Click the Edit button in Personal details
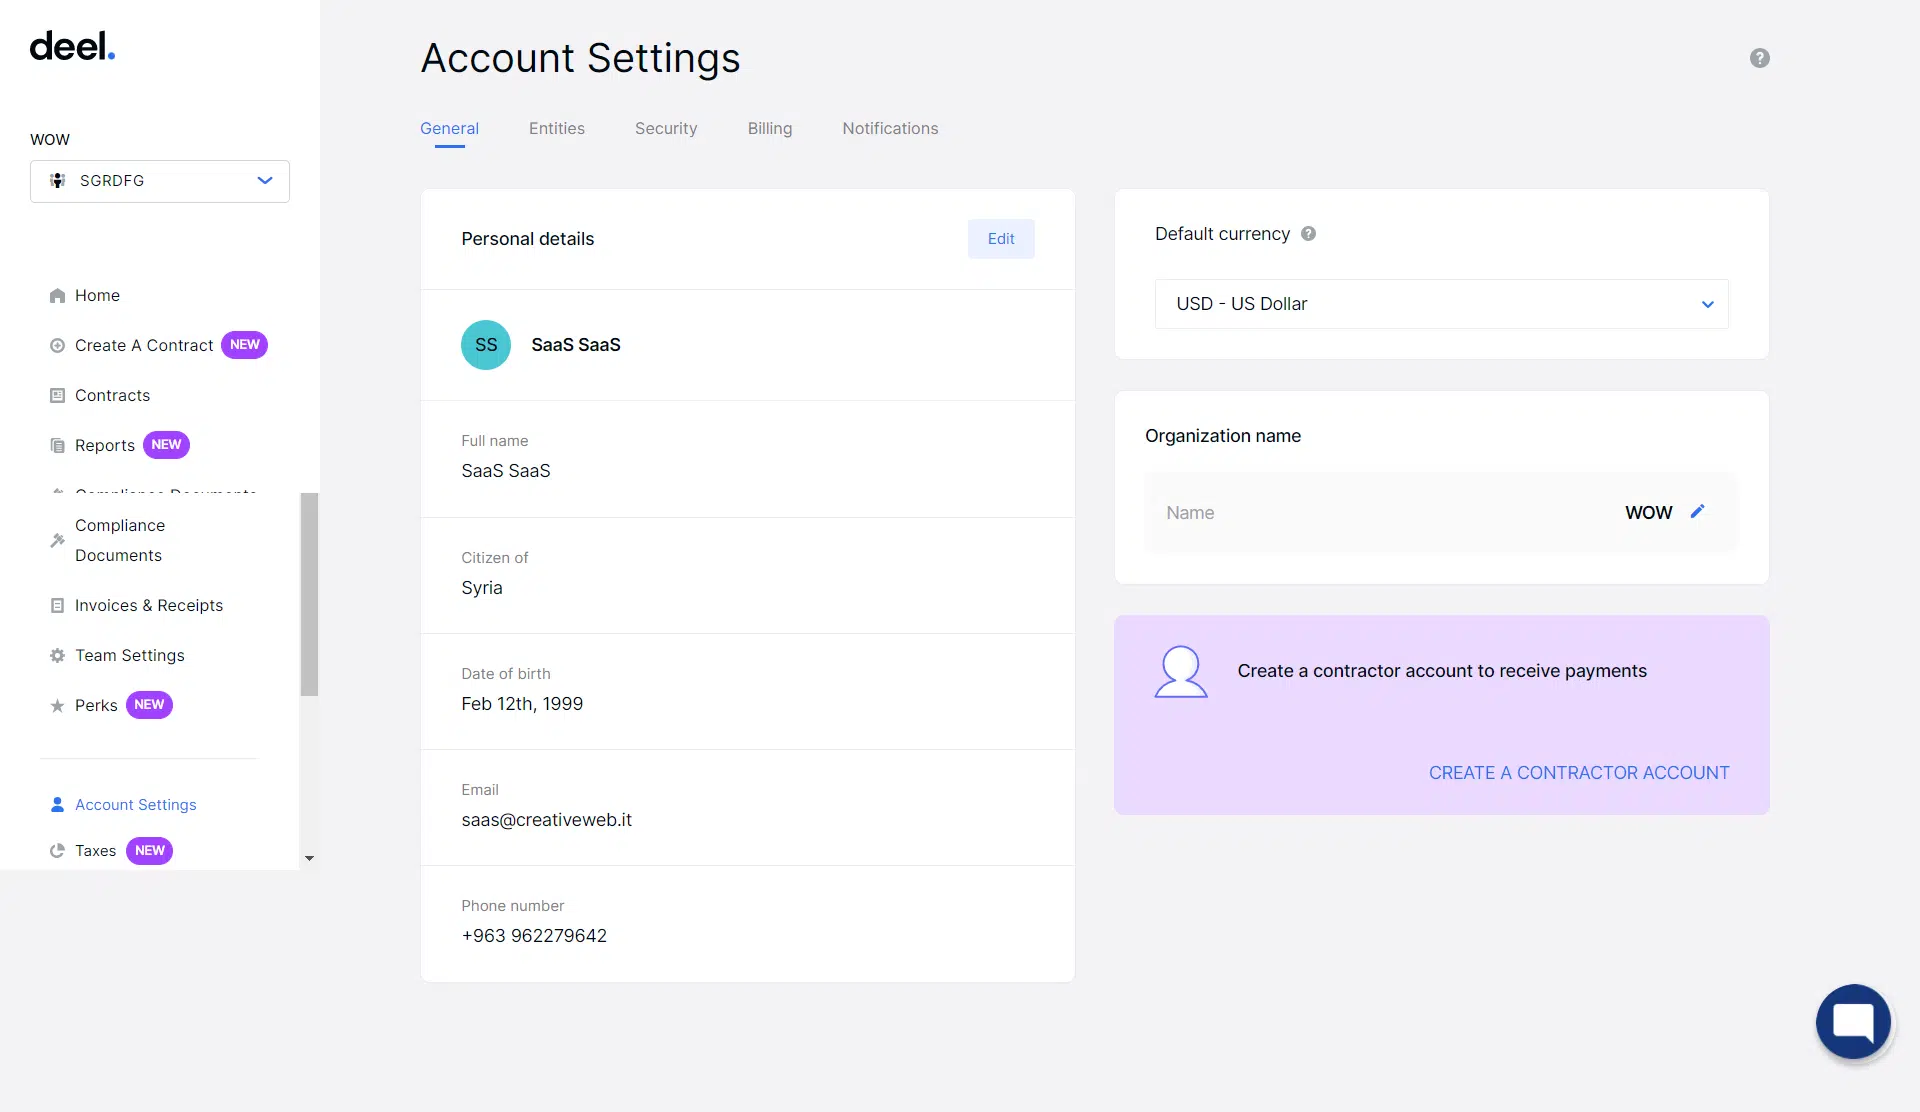1920x1112 pixels. pyautogui.click(x=1001, y=239)
